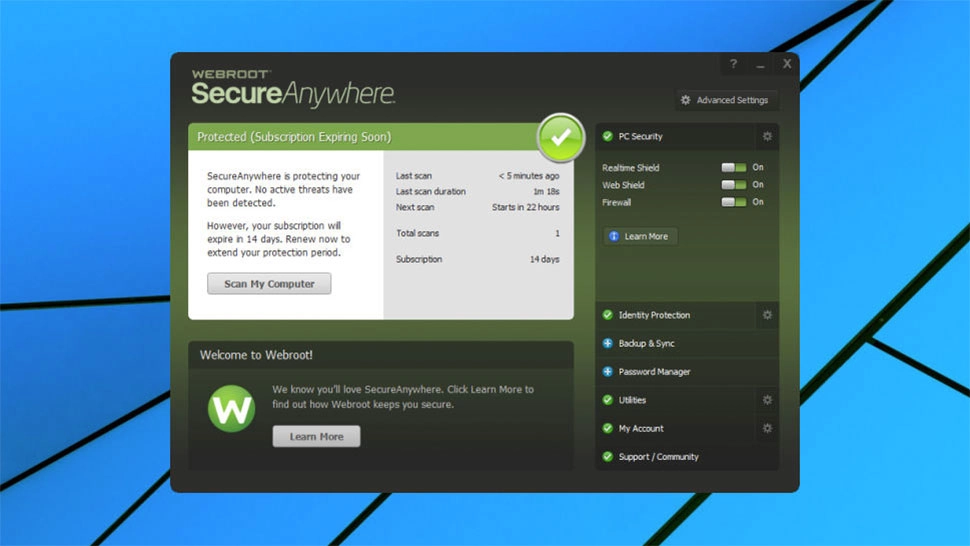Click the help question mark icon
Image resolution: width=970 pixels, height=546 pixels.
coord(733,64)
